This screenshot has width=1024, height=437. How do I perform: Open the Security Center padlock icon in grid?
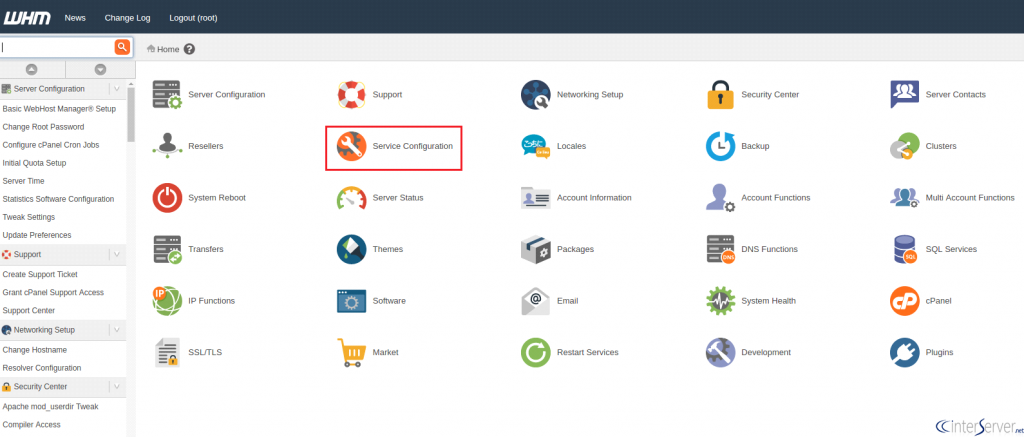click(720, 95)
